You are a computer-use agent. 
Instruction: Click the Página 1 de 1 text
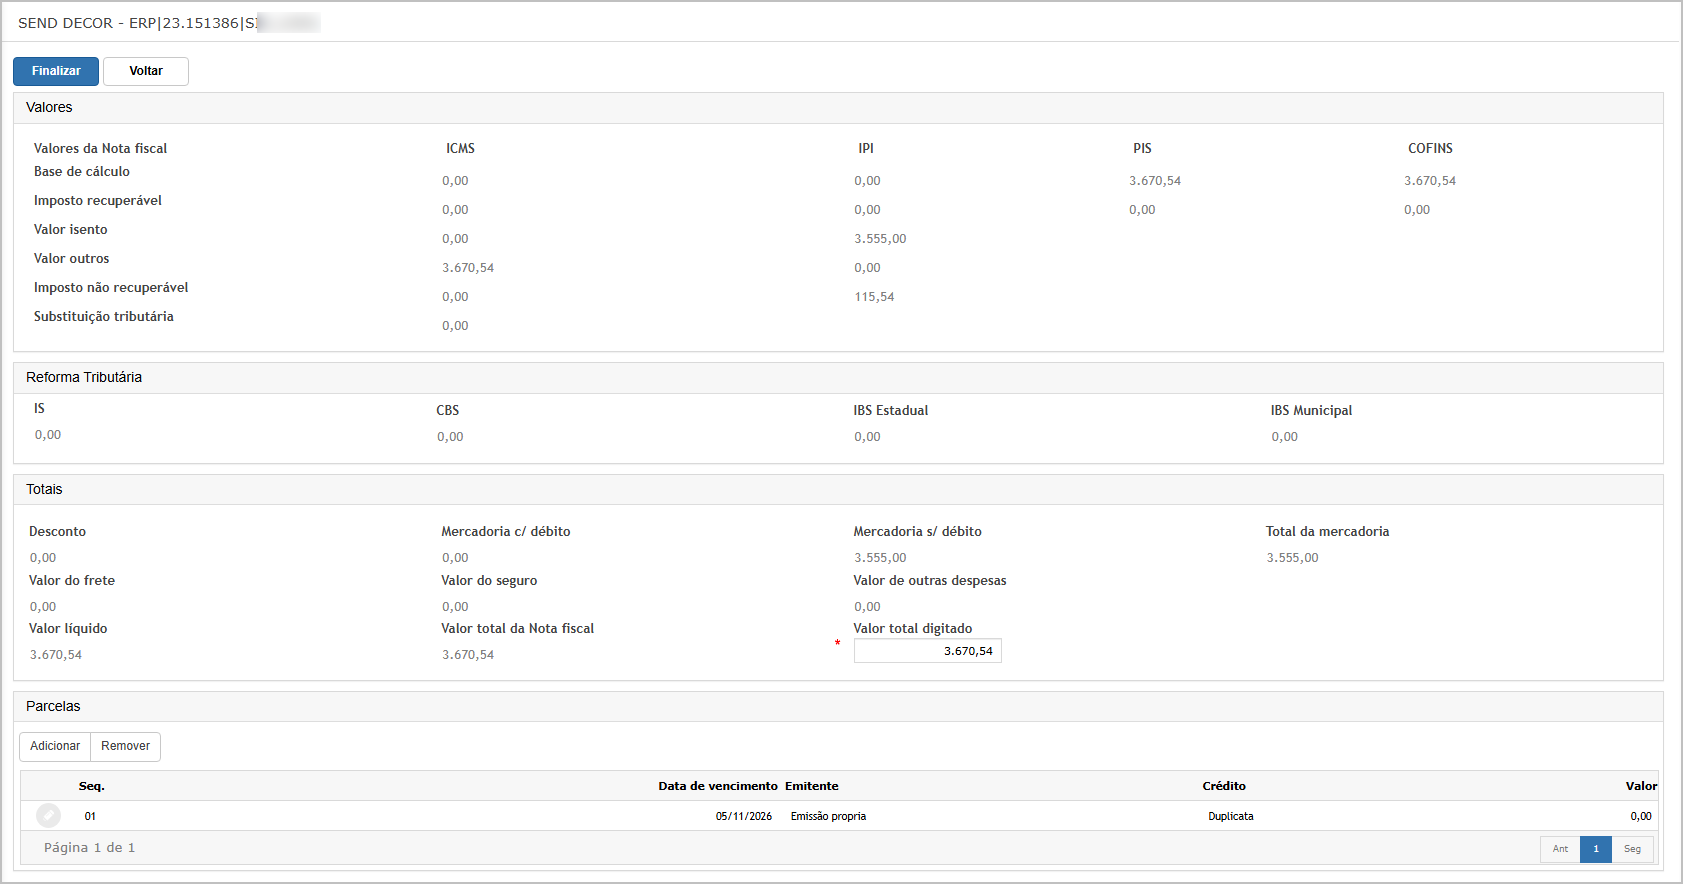click(x=90, y=848)
